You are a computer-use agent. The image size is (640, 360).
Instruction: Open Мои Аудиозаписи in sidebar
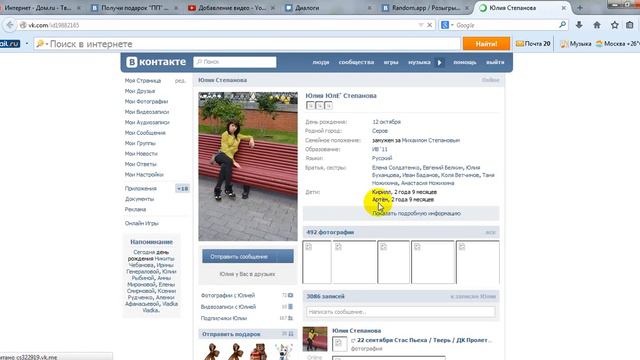147,122
